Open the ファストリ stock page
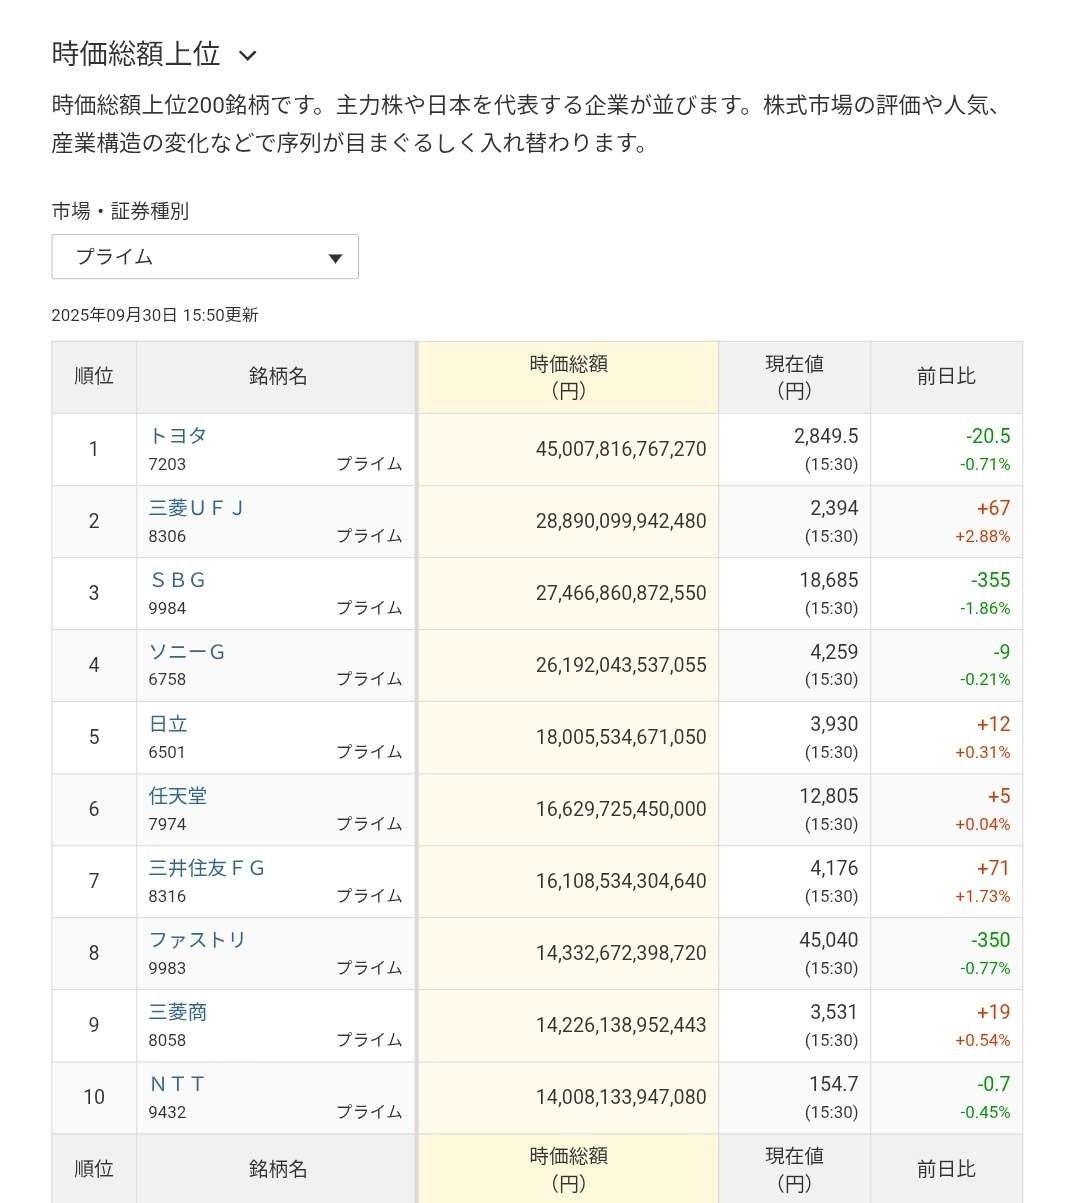 (197, 940)
